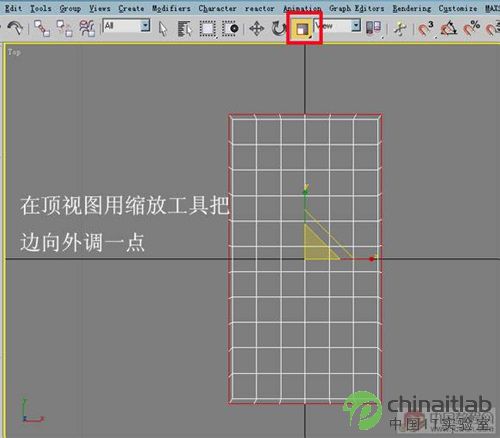Open the Graph Editors menu
Image resolution: width=500 pixels, height=438 pixels.
(x=356, y=8)
